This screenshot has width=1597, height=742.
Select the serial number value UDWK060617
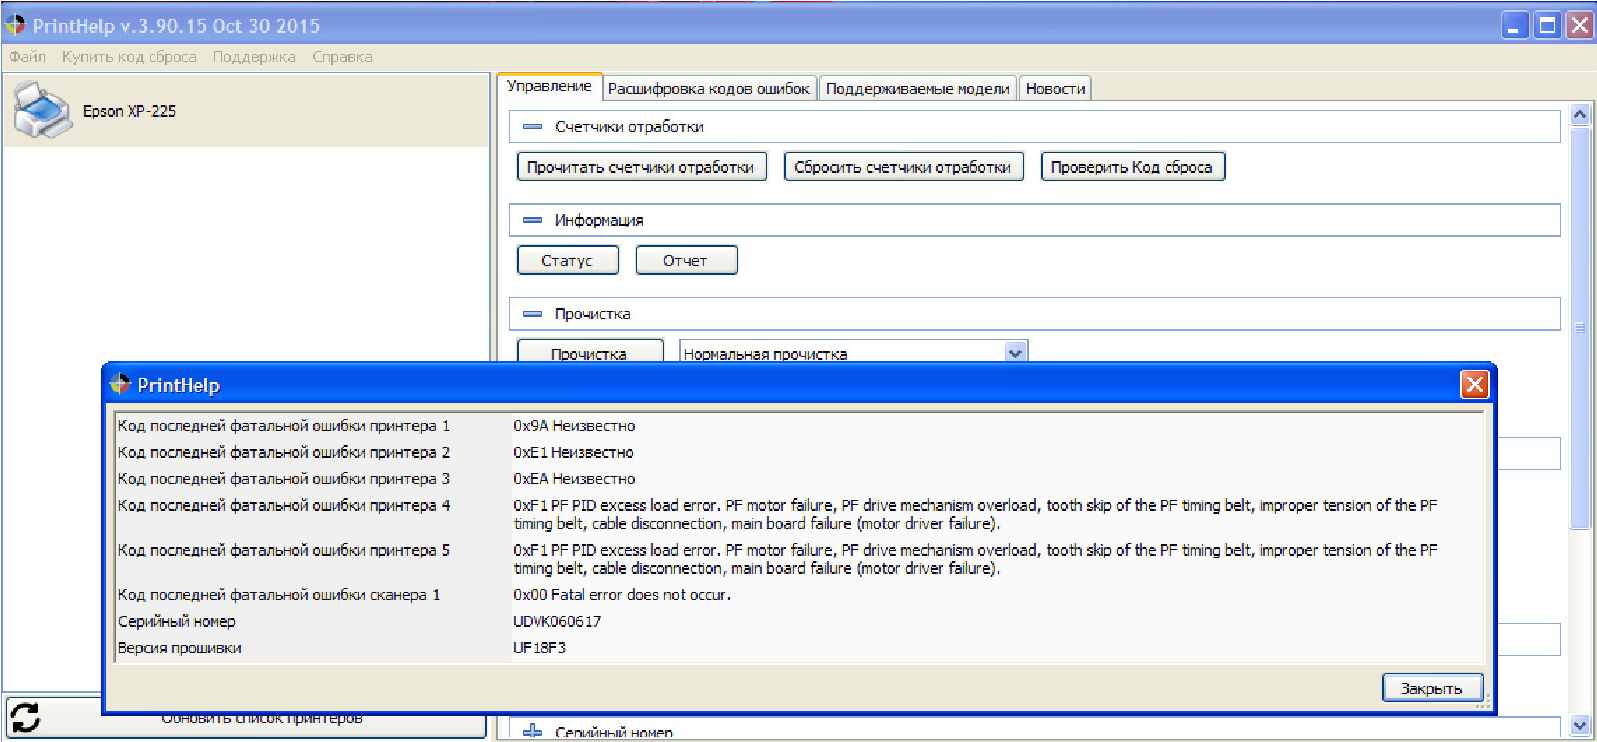557,621
